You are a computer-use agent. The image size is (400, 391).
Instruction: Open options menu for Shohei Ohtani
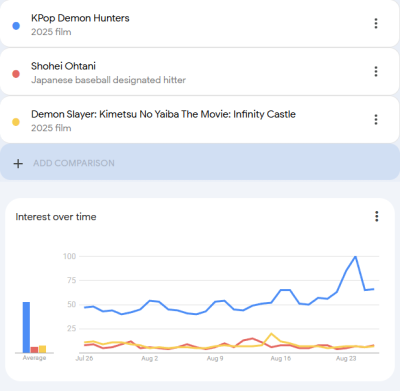click(376, 71)
